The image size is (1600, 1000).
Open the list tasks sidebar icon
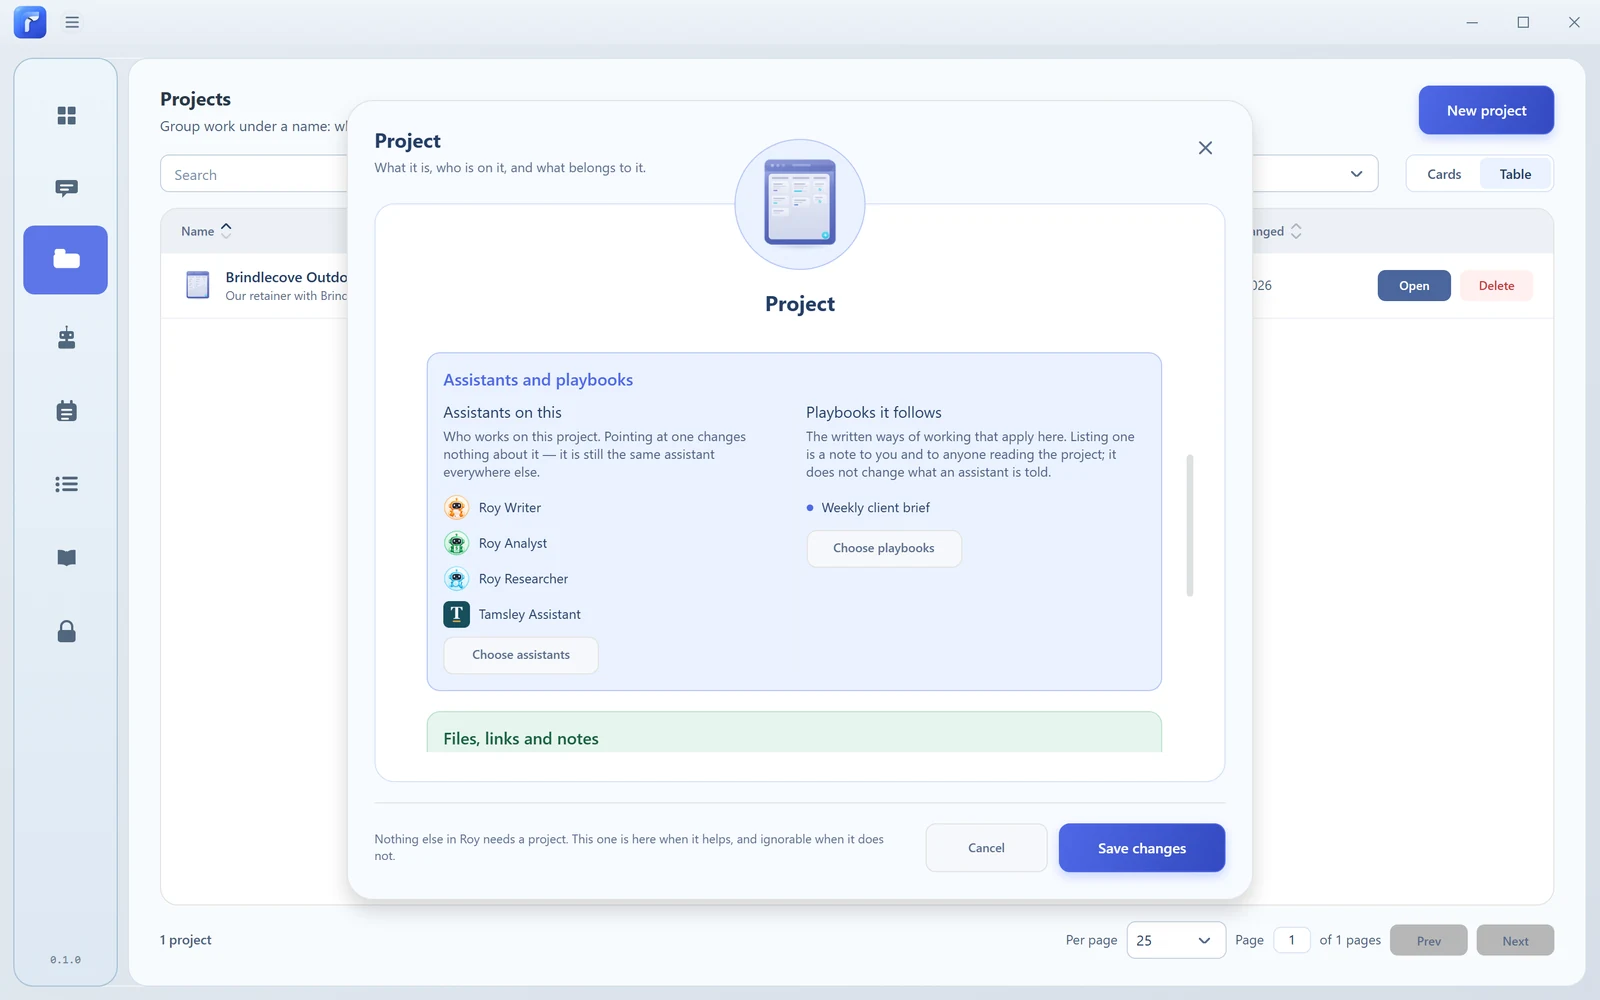click(66, 484)
